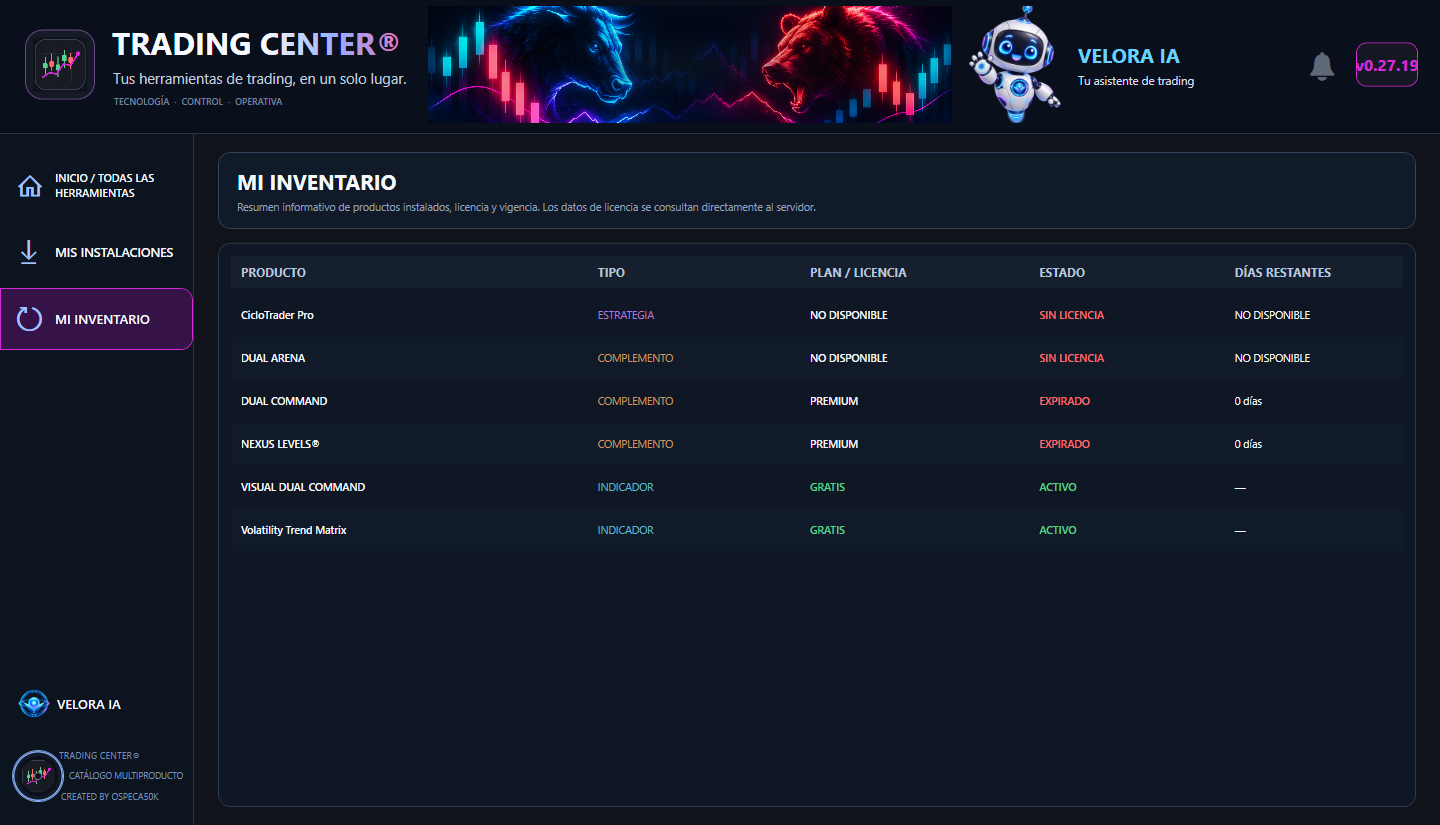This screenshot has height=825, width=1440.
Task: Go to Mis Instalaciones section
Action: tap(96, 252)
